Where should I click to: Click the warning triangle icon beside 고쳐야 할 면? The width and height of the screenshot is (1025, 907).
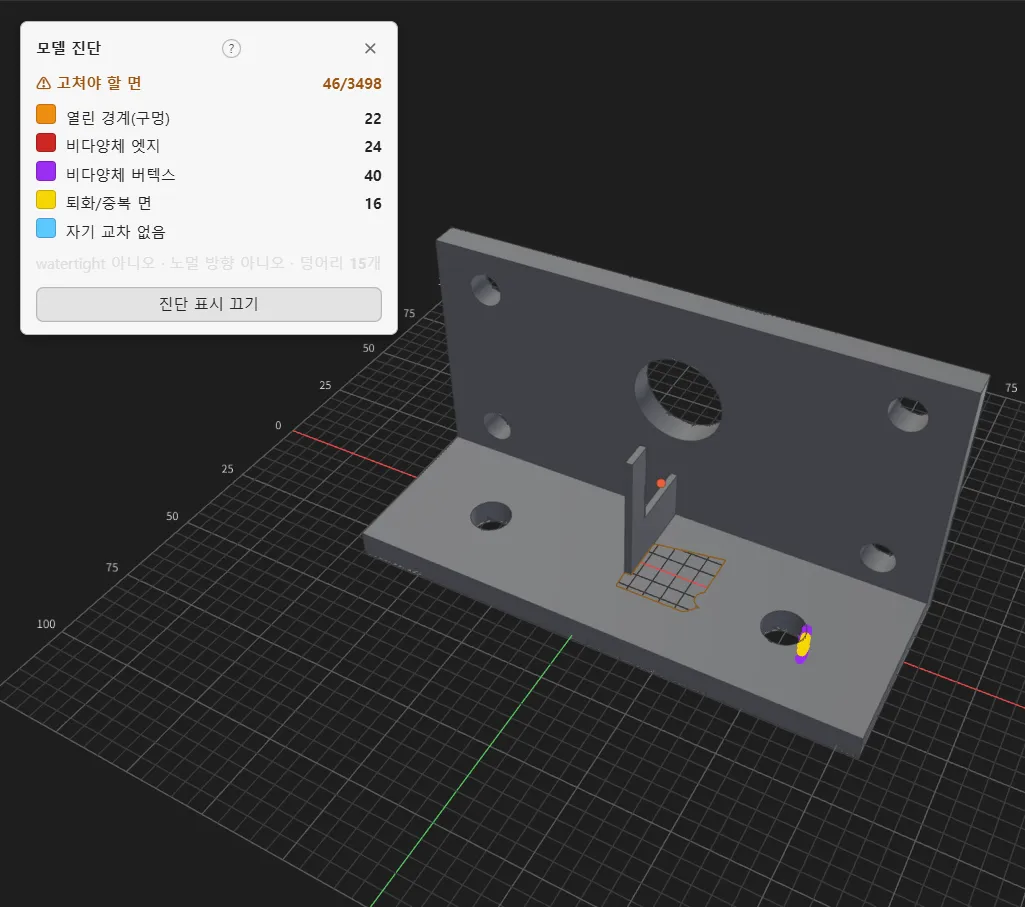tap(43, 83)
